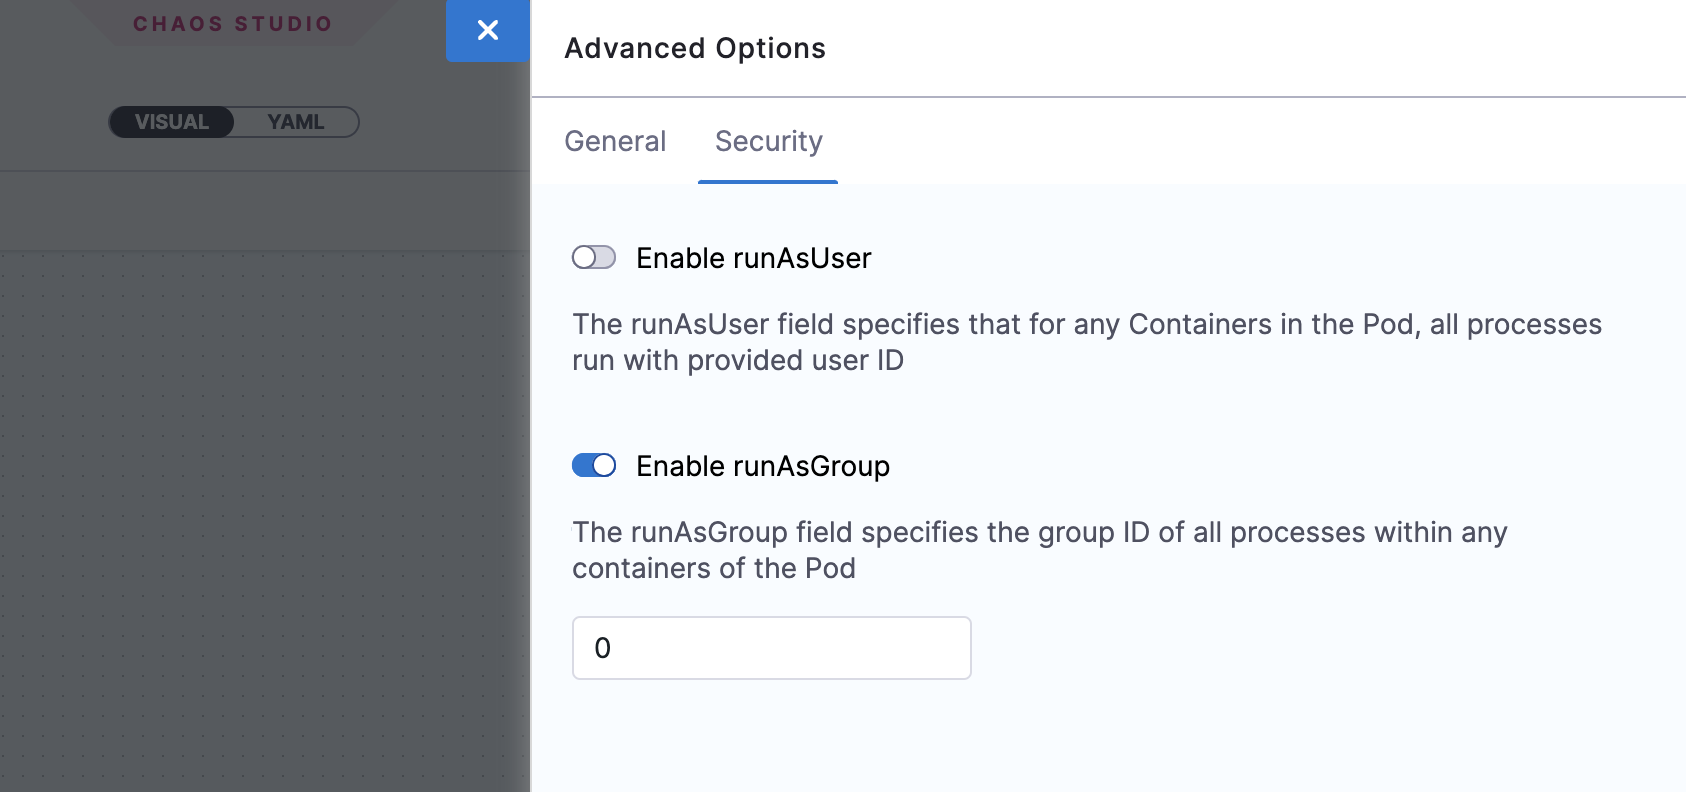Click the "Enable runAsGroup" label
This screenshot has height=792, width=1686.
[x=762, y=466]
